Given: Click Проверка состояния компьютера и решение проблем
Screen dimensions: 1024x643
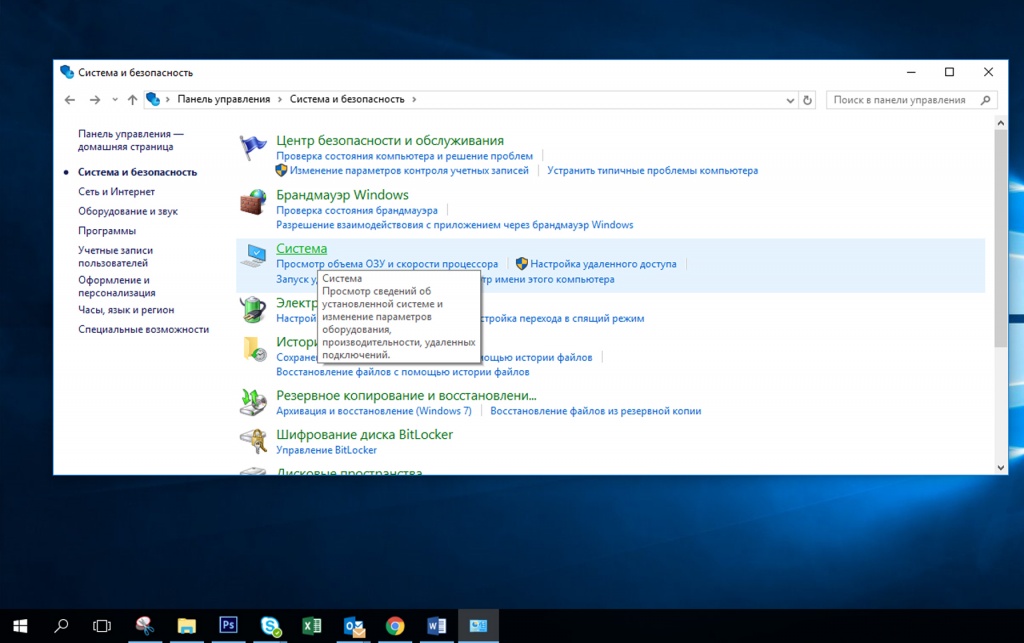Looking at the screenshot, I should click(404, 156).
